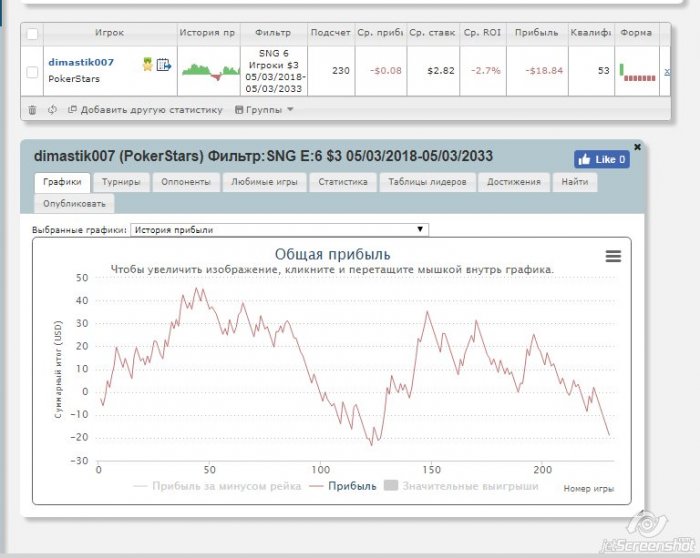Click the refresh icon below the table
700x558 pixels.
pyautogui.click(x=52, y=110)
